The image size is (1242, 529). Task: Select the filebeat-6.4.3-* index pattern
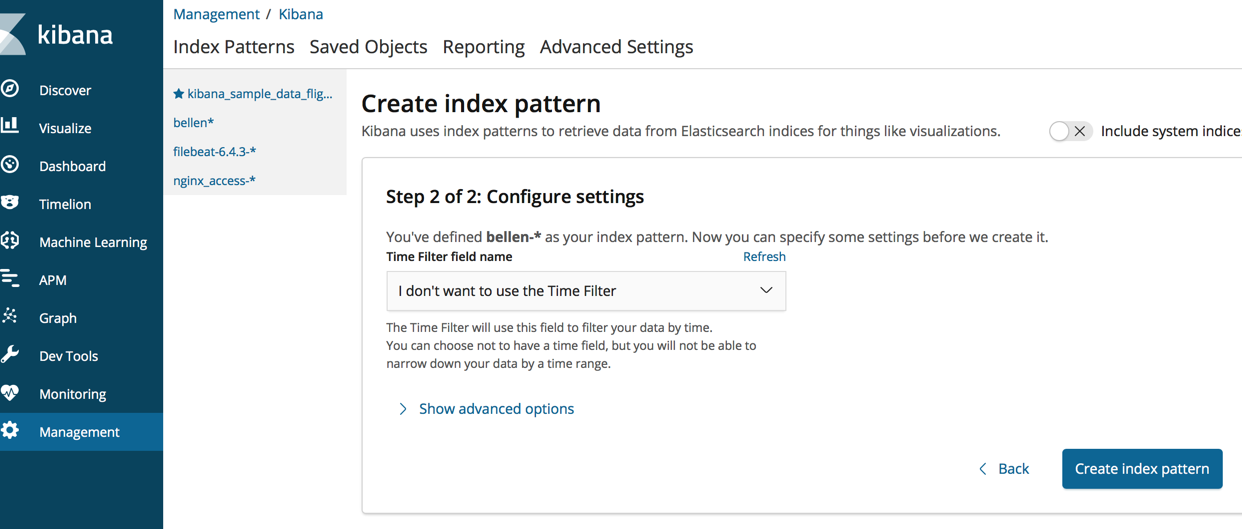[215, 152]
